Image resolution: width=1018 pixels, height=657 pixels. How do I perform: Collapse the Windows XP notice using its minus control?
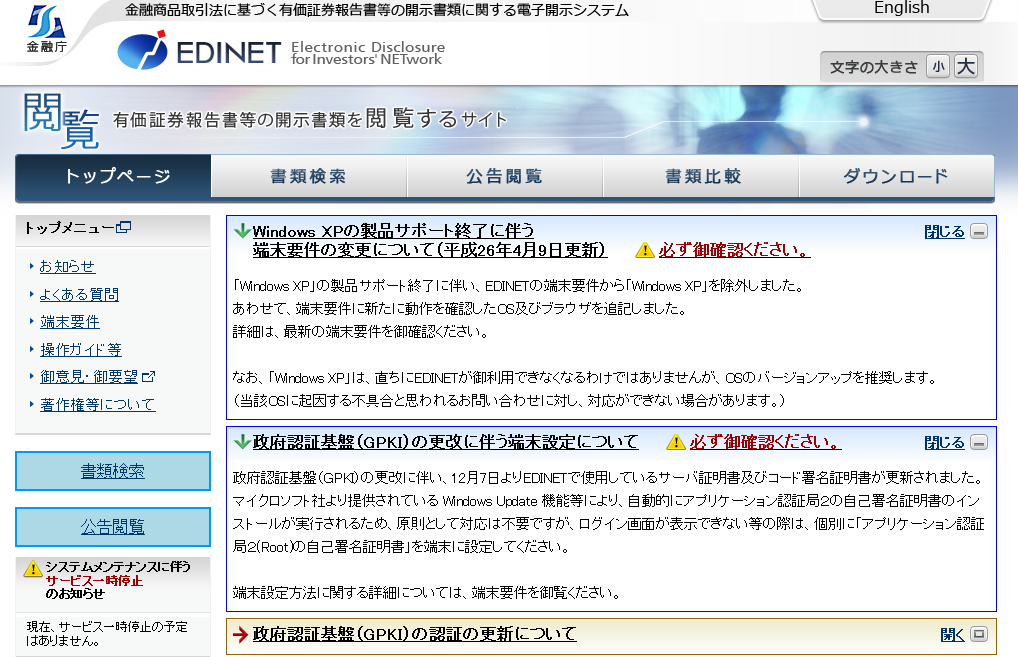coord(981,229)
